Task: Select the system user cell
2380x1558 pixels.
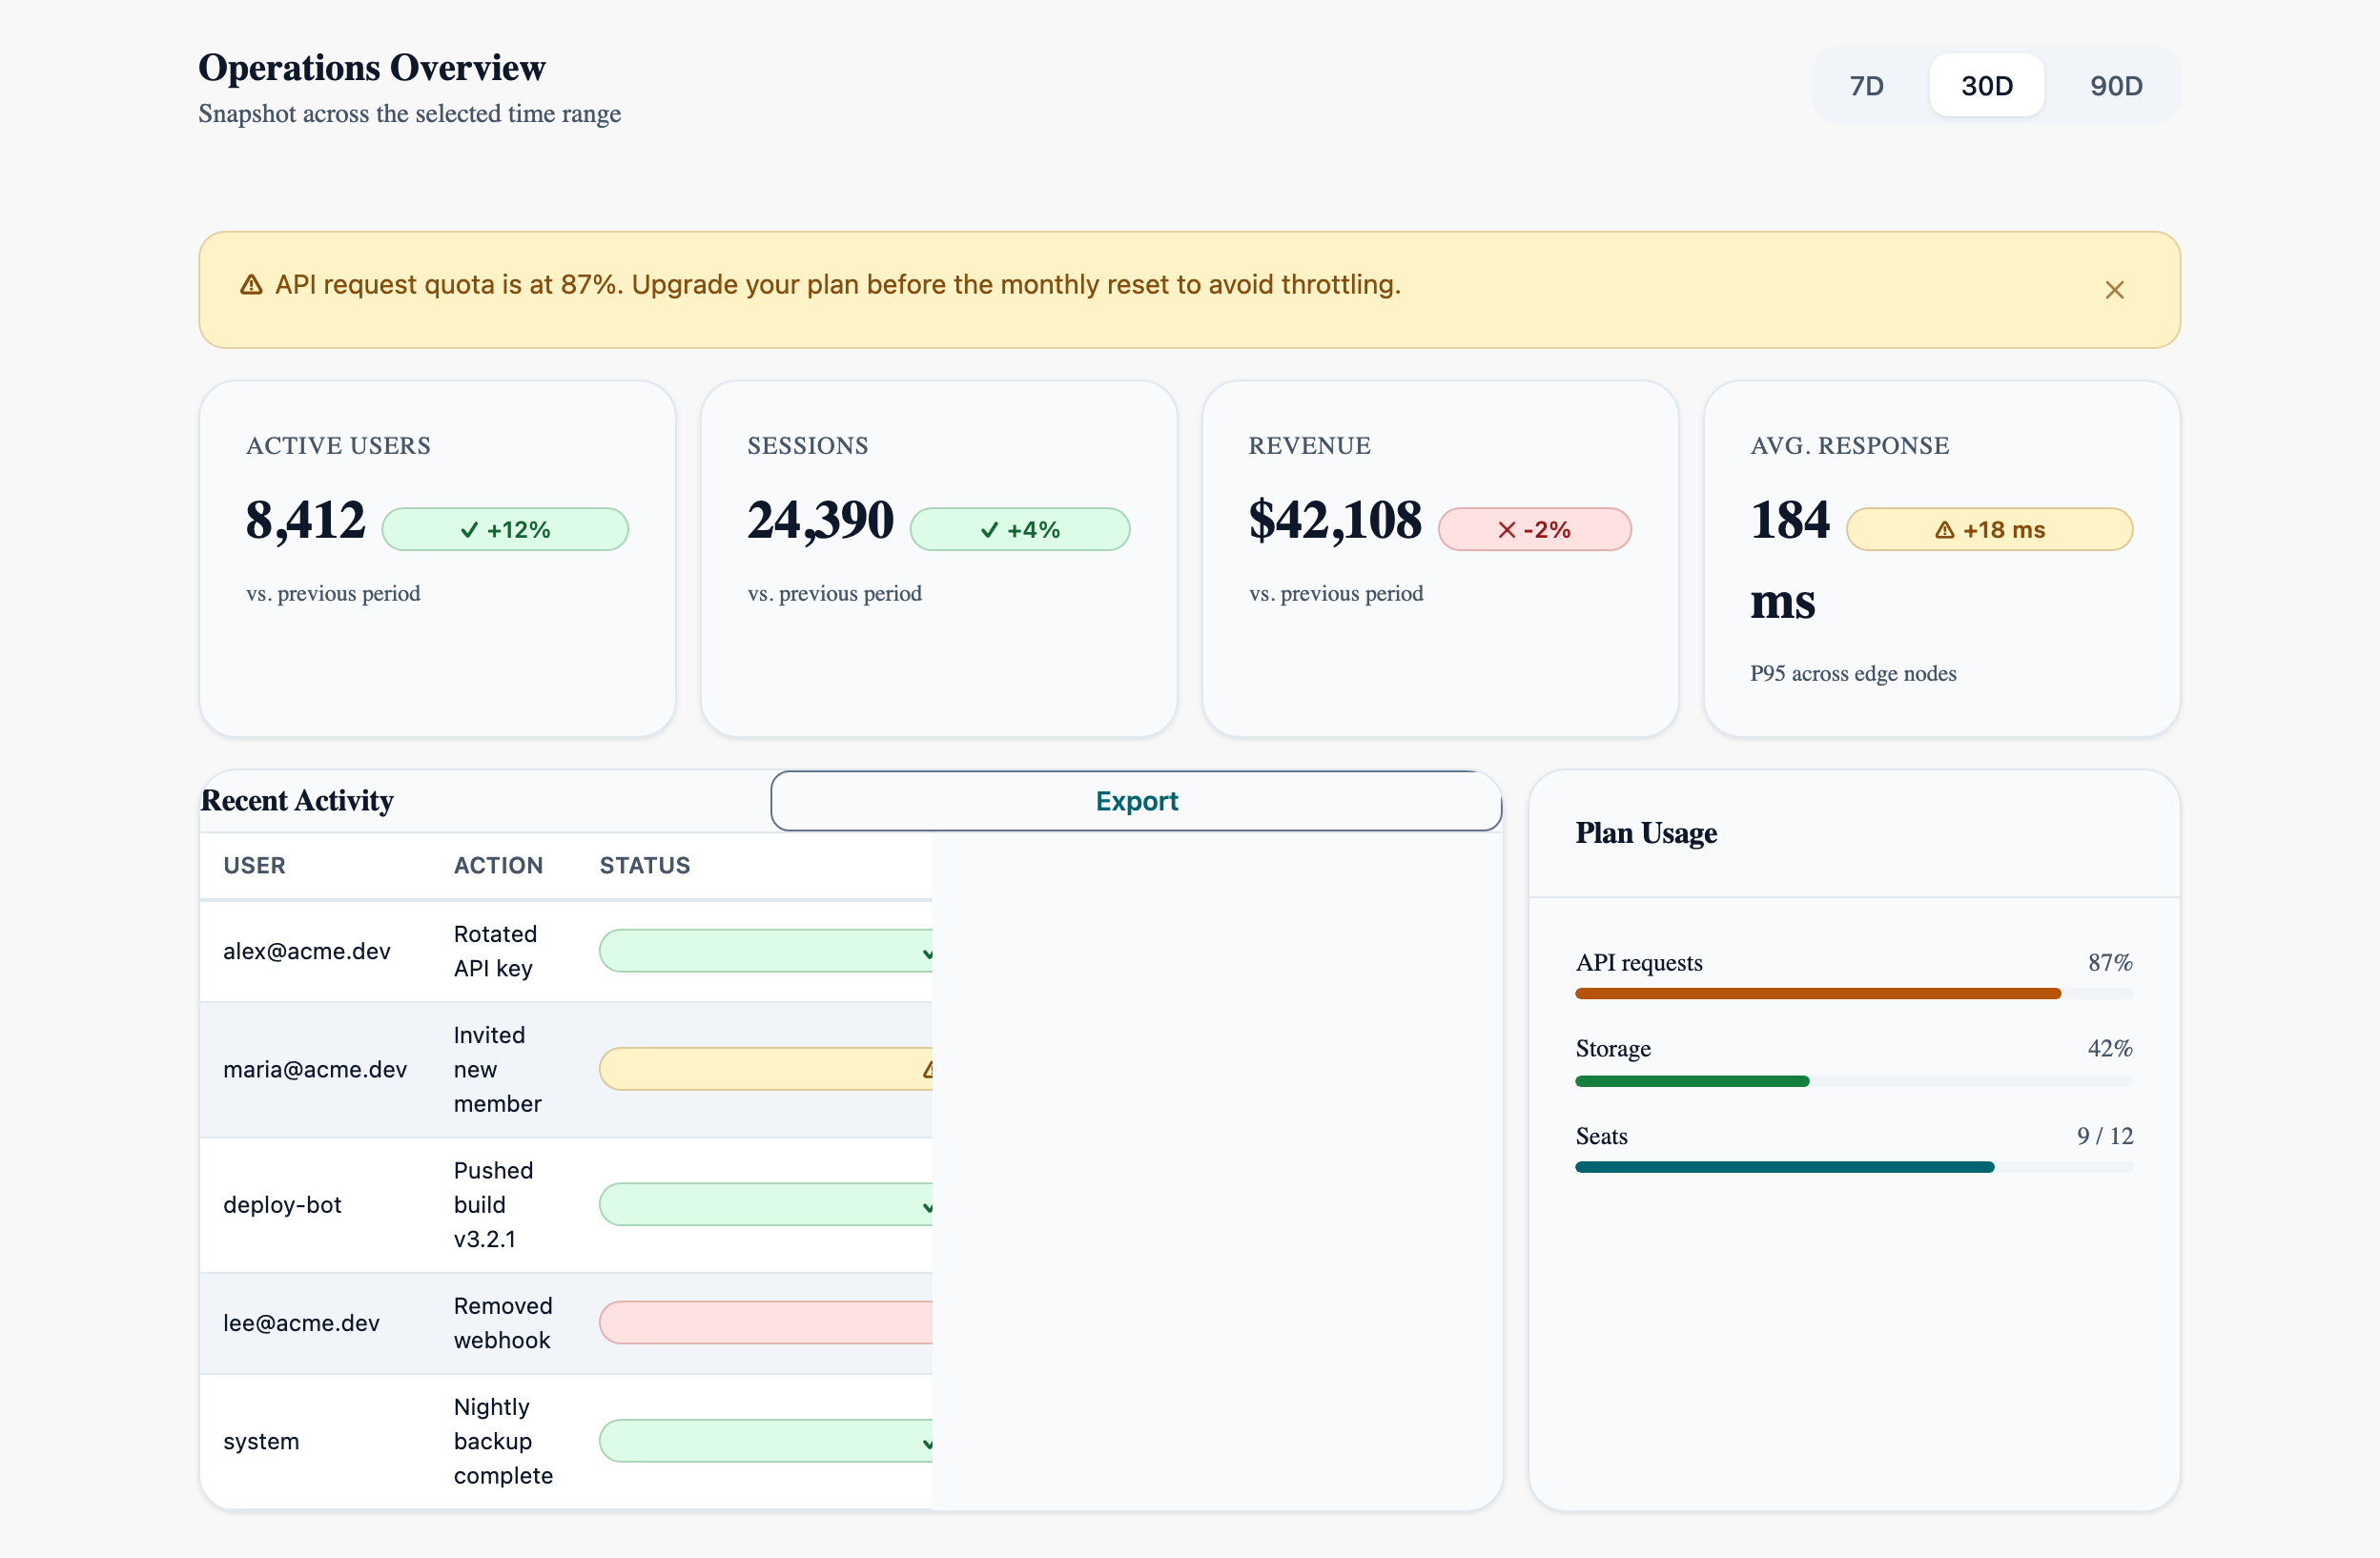Action: (x=261, y=1441)
